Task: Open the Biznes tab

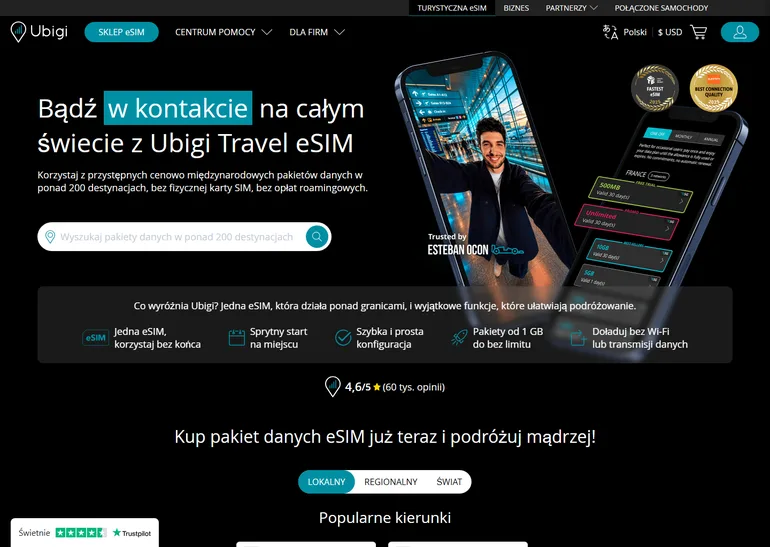Action: pos(516,8)
